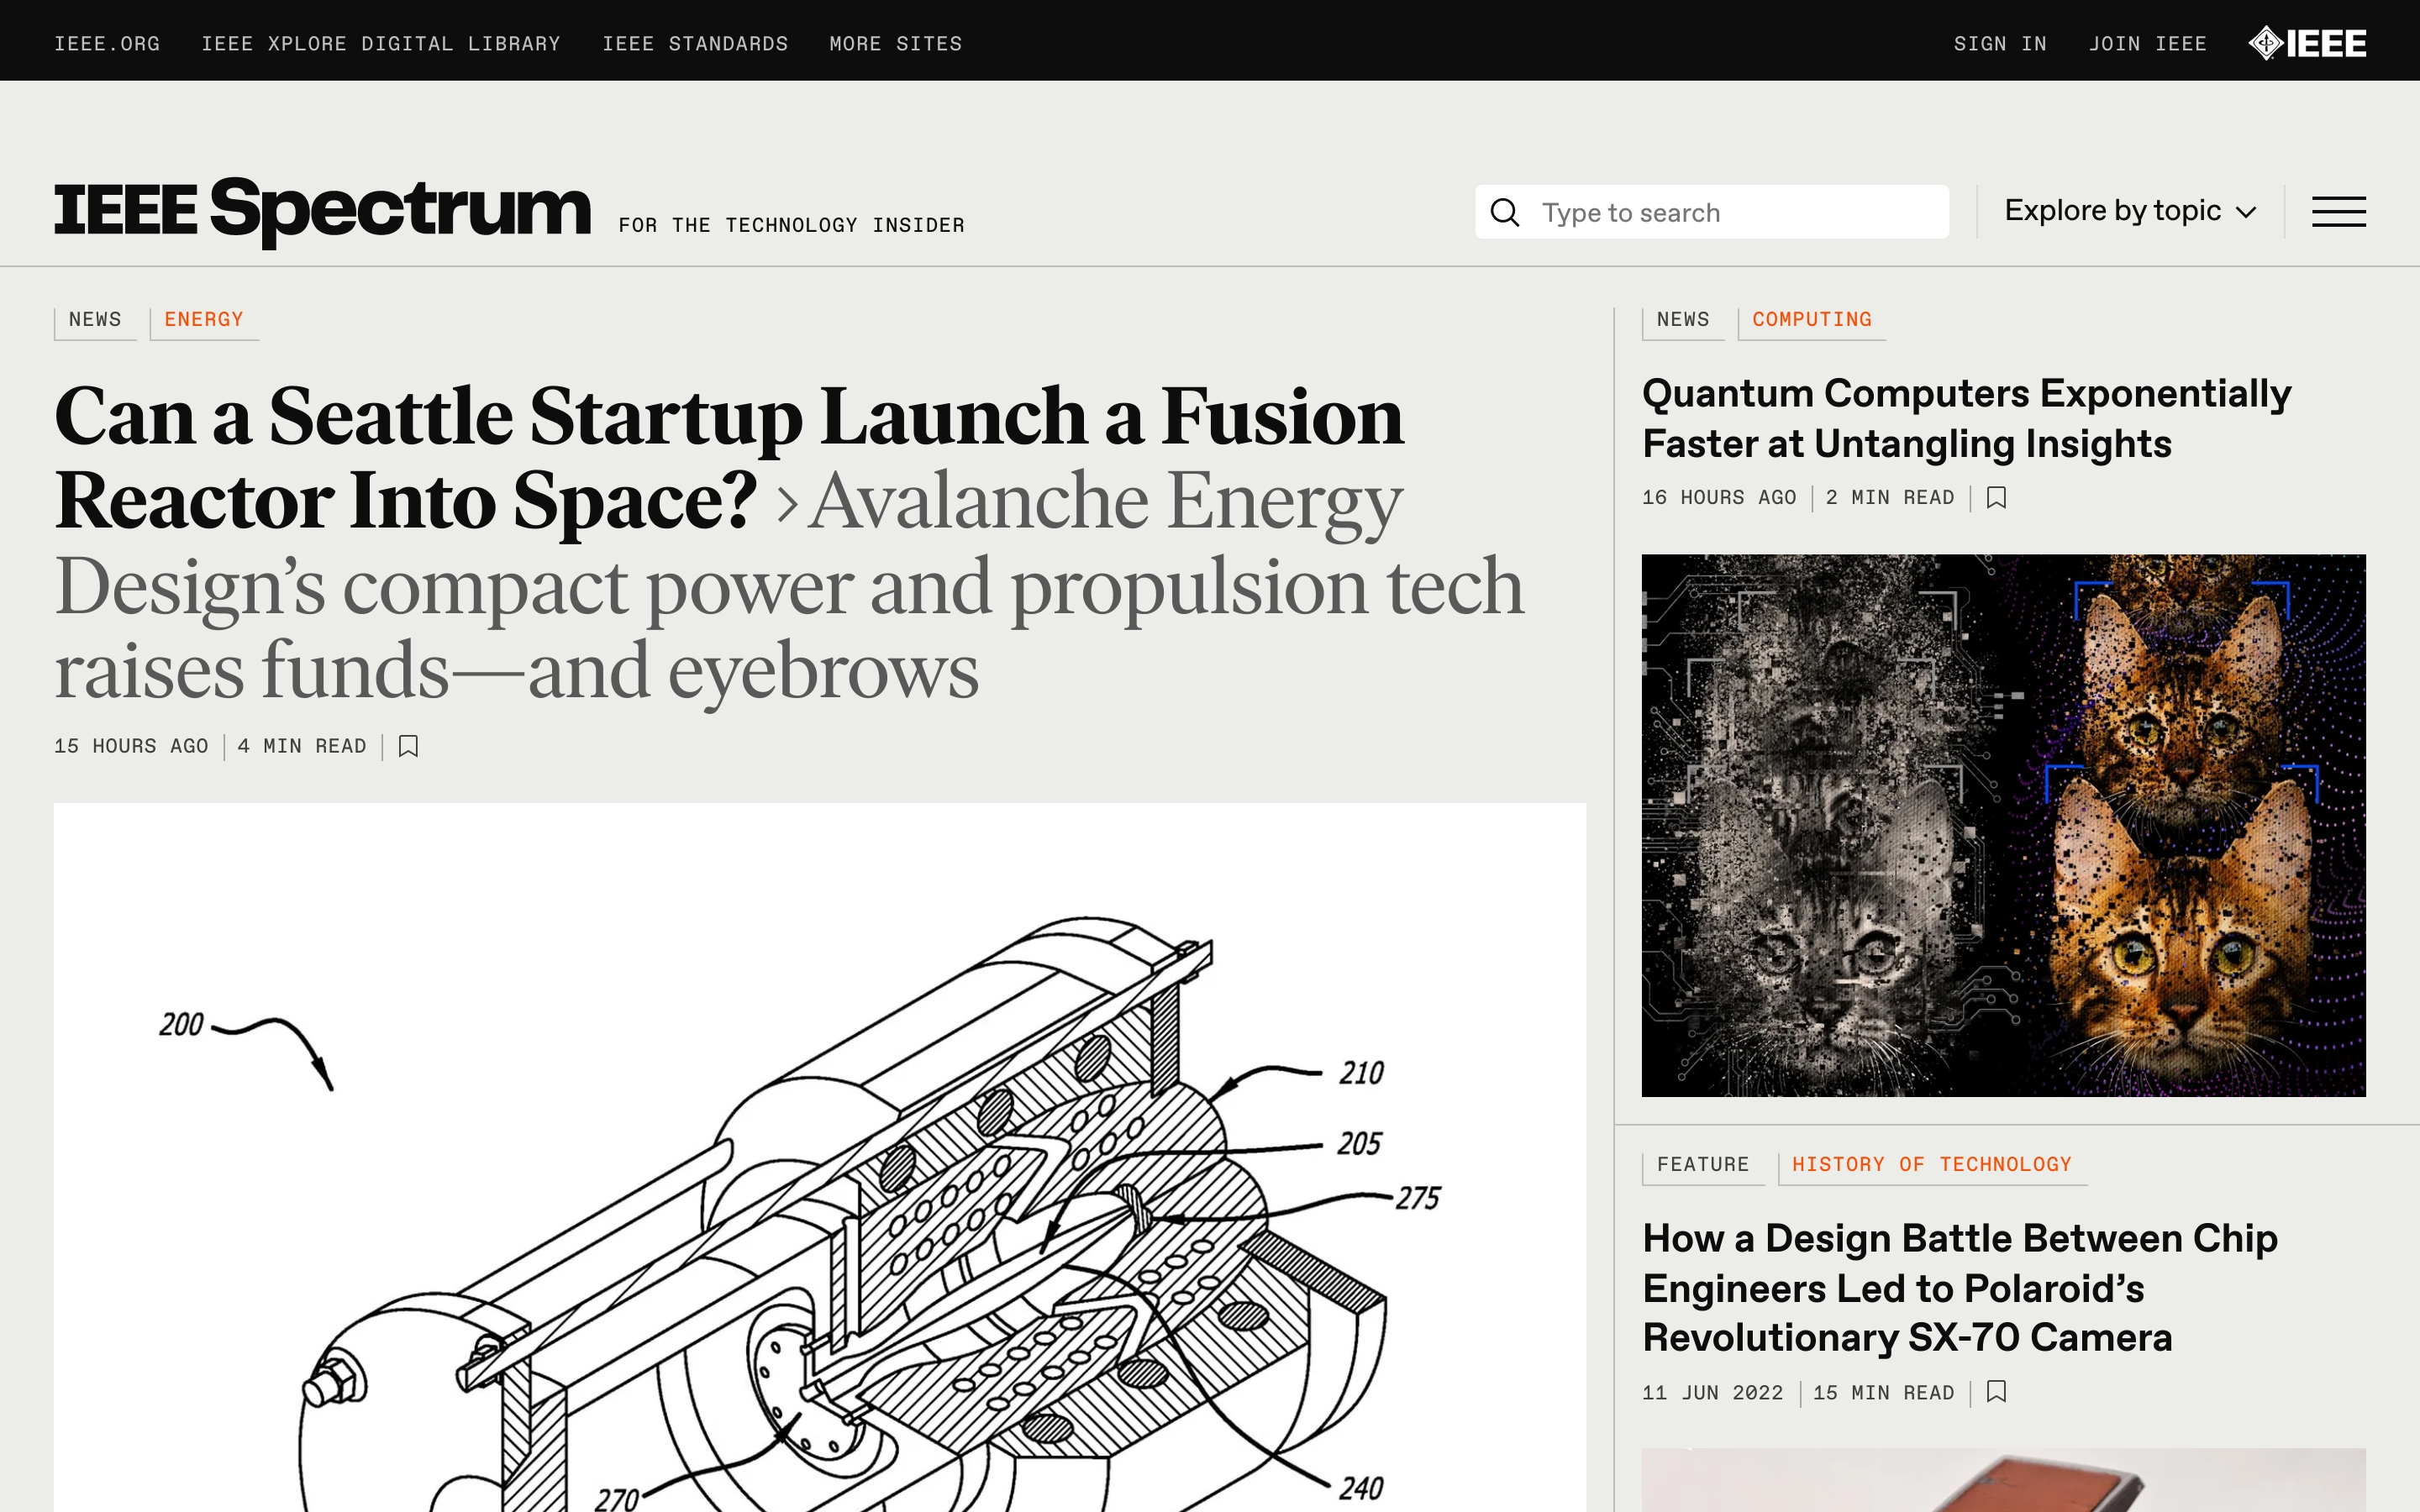Click the IEEE Spectrum logo

coord(322,210)
